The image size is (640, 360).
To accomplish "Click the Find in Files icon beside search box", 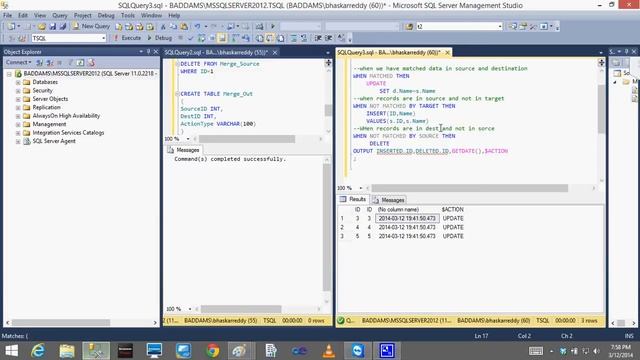I will (409, 26).
